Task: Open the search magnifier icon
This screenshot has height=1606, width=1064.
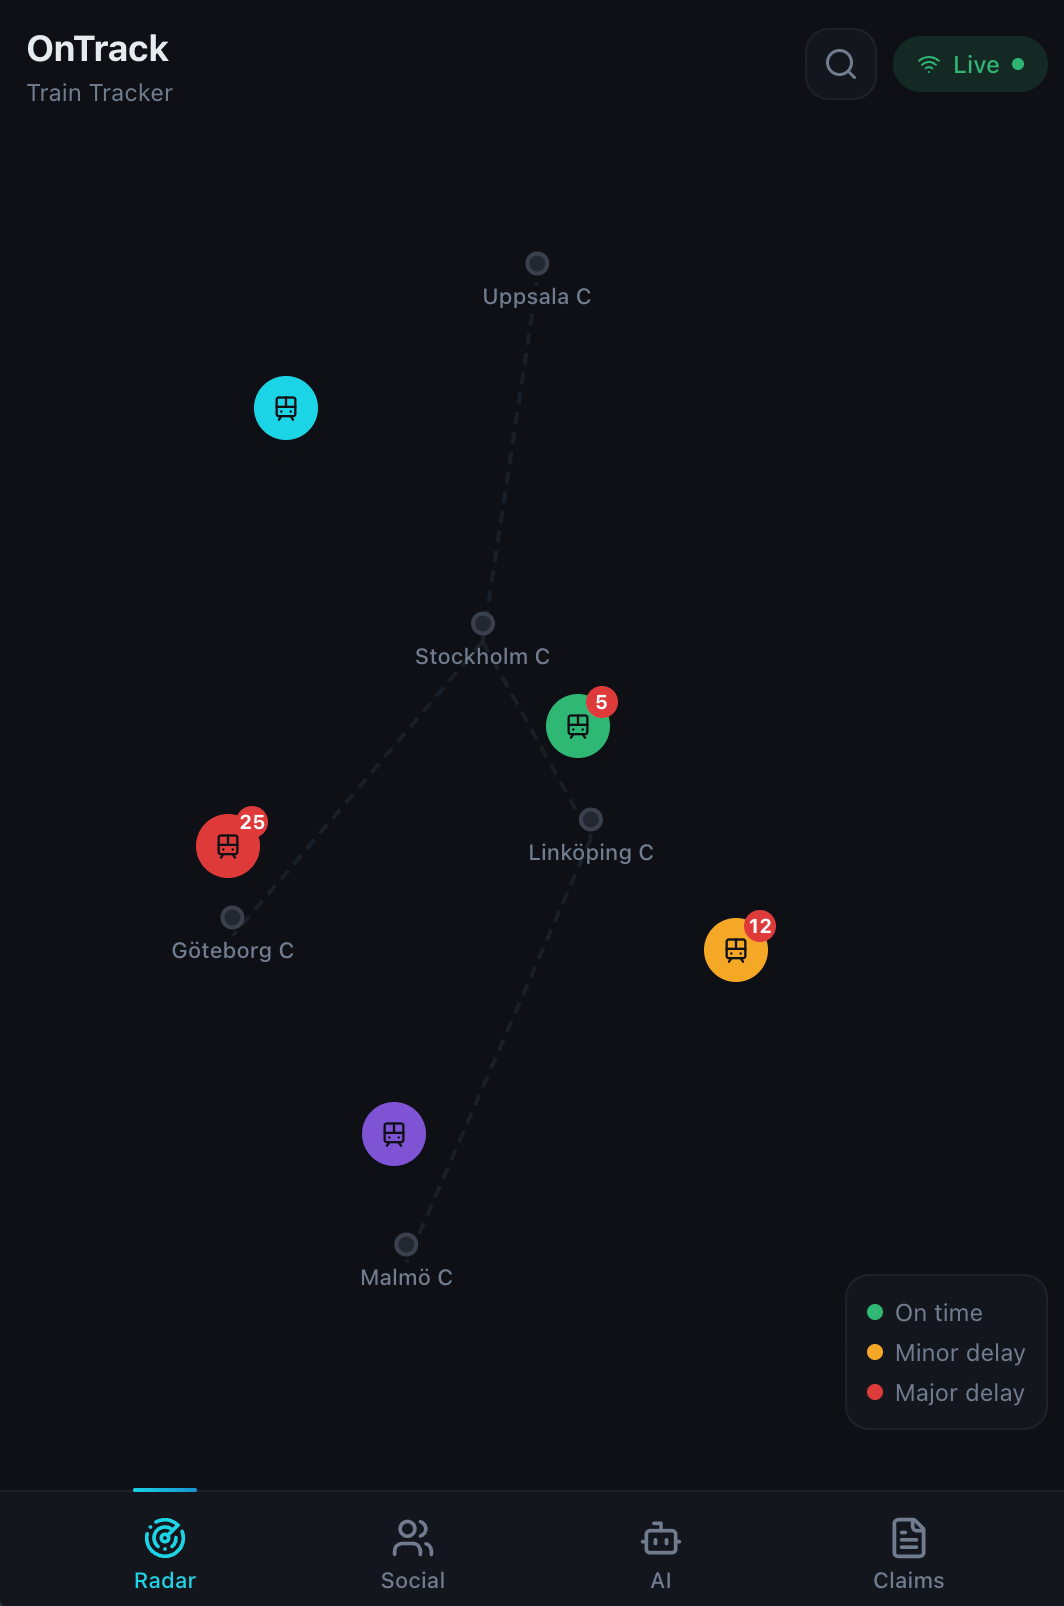Action: (841, 64)
